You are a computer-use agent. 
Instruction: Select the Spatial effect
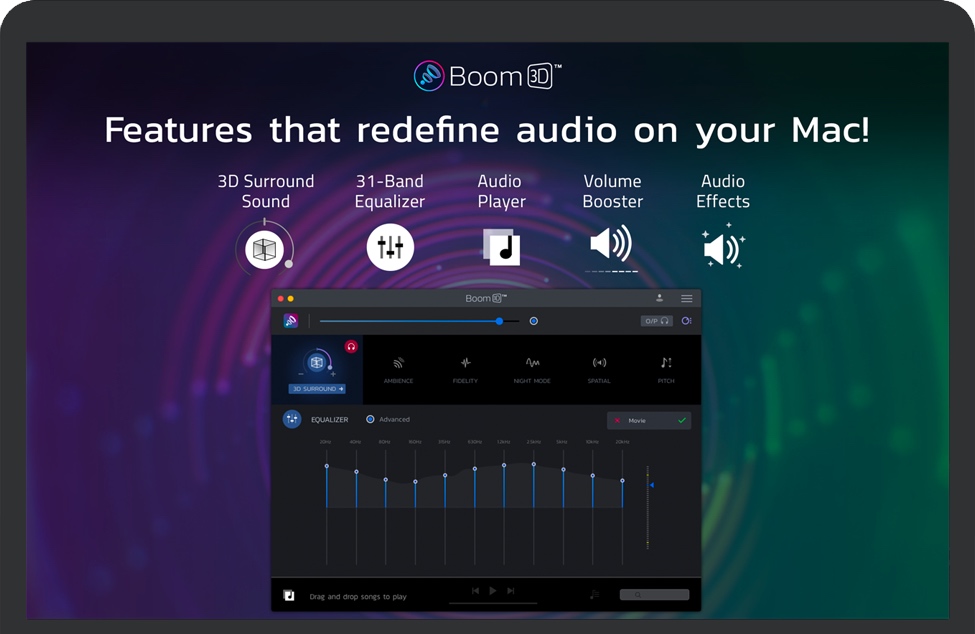[x=599, y=369]
